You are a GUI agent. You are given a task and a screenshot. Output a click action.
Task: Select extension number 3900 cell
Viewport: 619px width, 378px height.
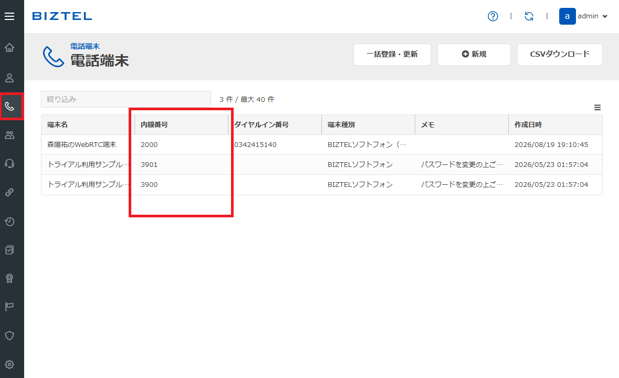(149, 184)
